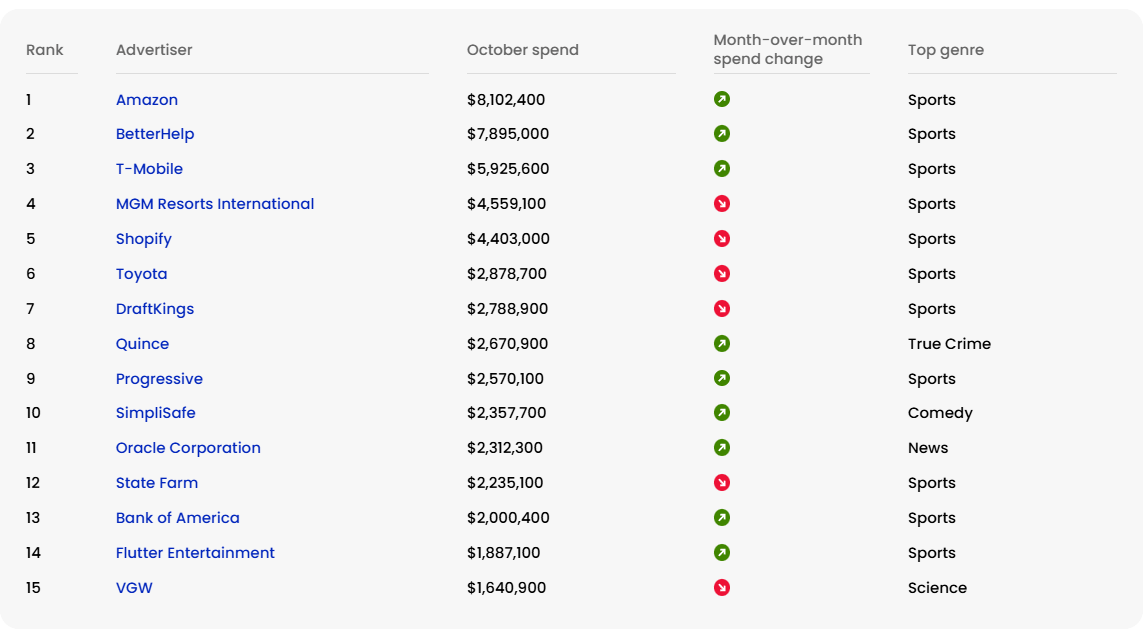Select the Bank of America link
The width and height of the screenshot is (1147, 633).
click(x=178, y=518)
